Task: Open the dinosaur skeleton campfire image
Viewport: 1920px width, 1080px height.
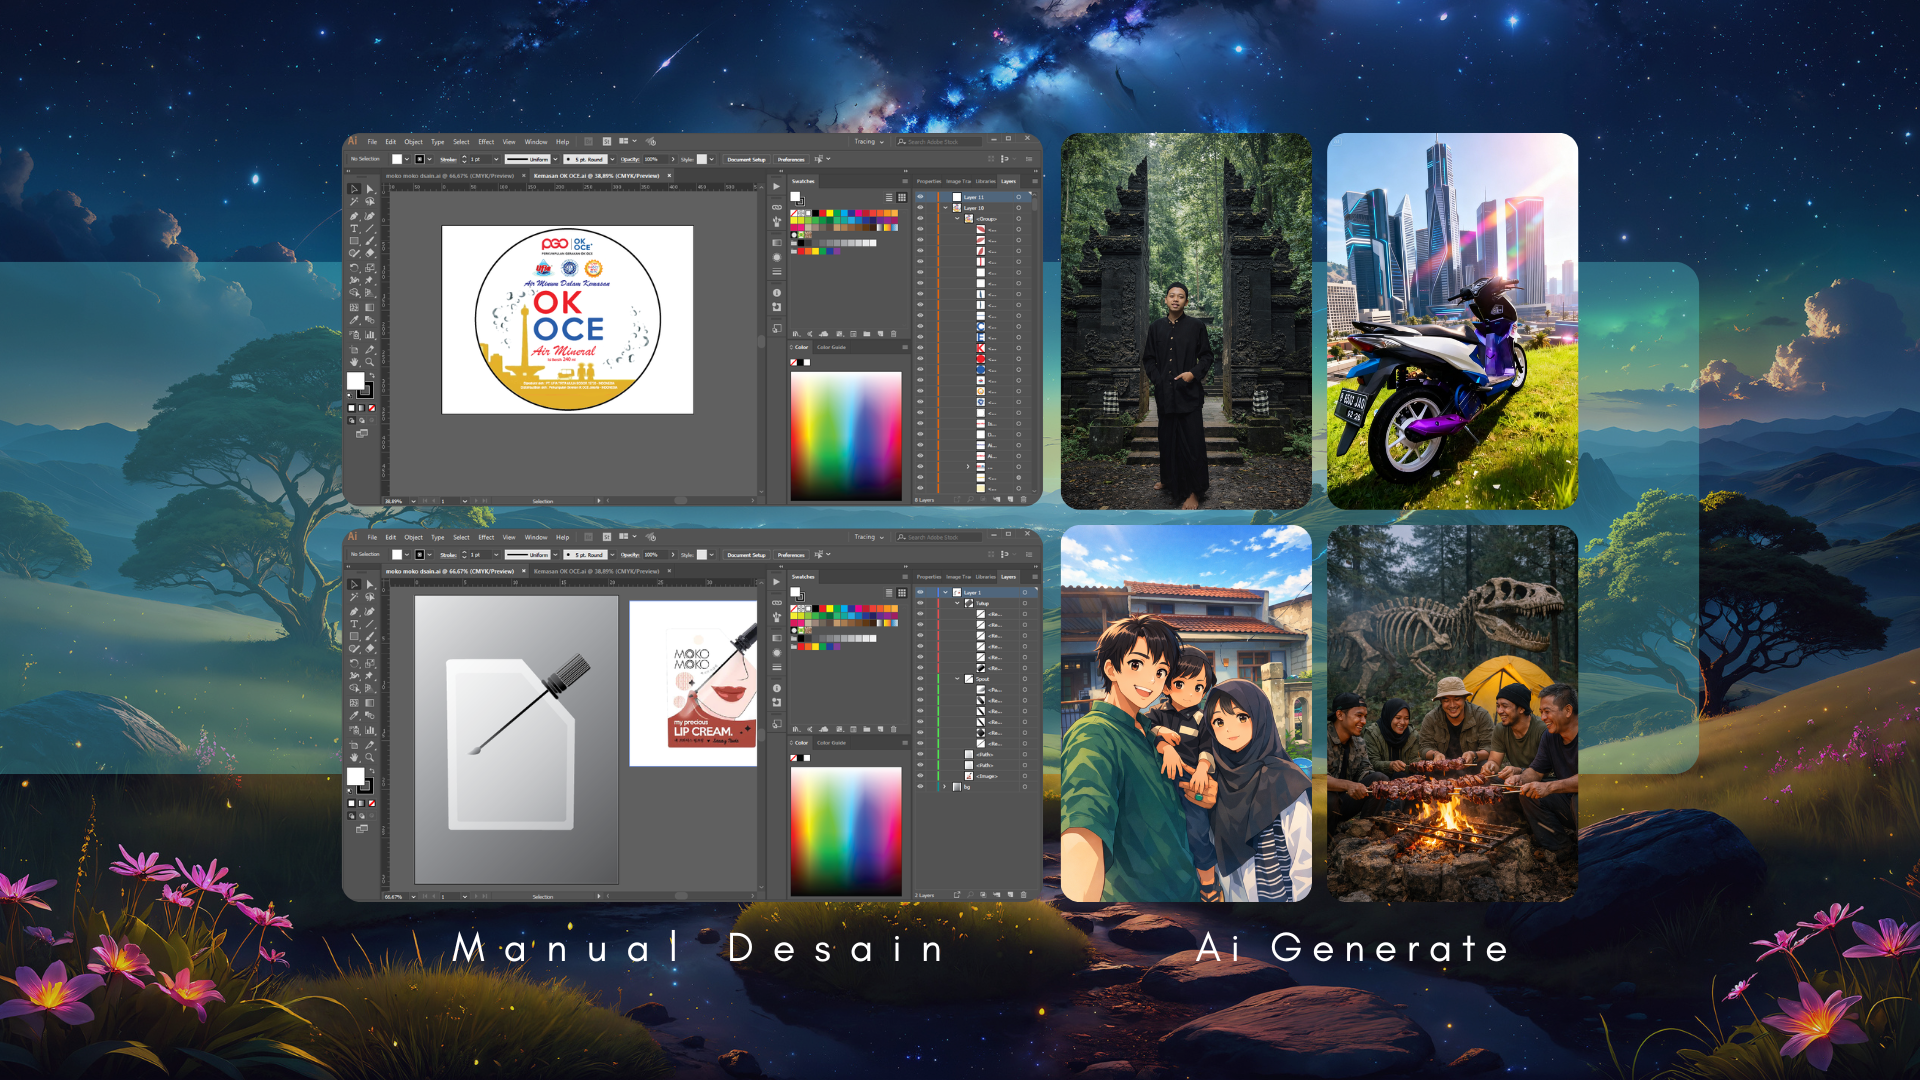Action: [1452, 713]
